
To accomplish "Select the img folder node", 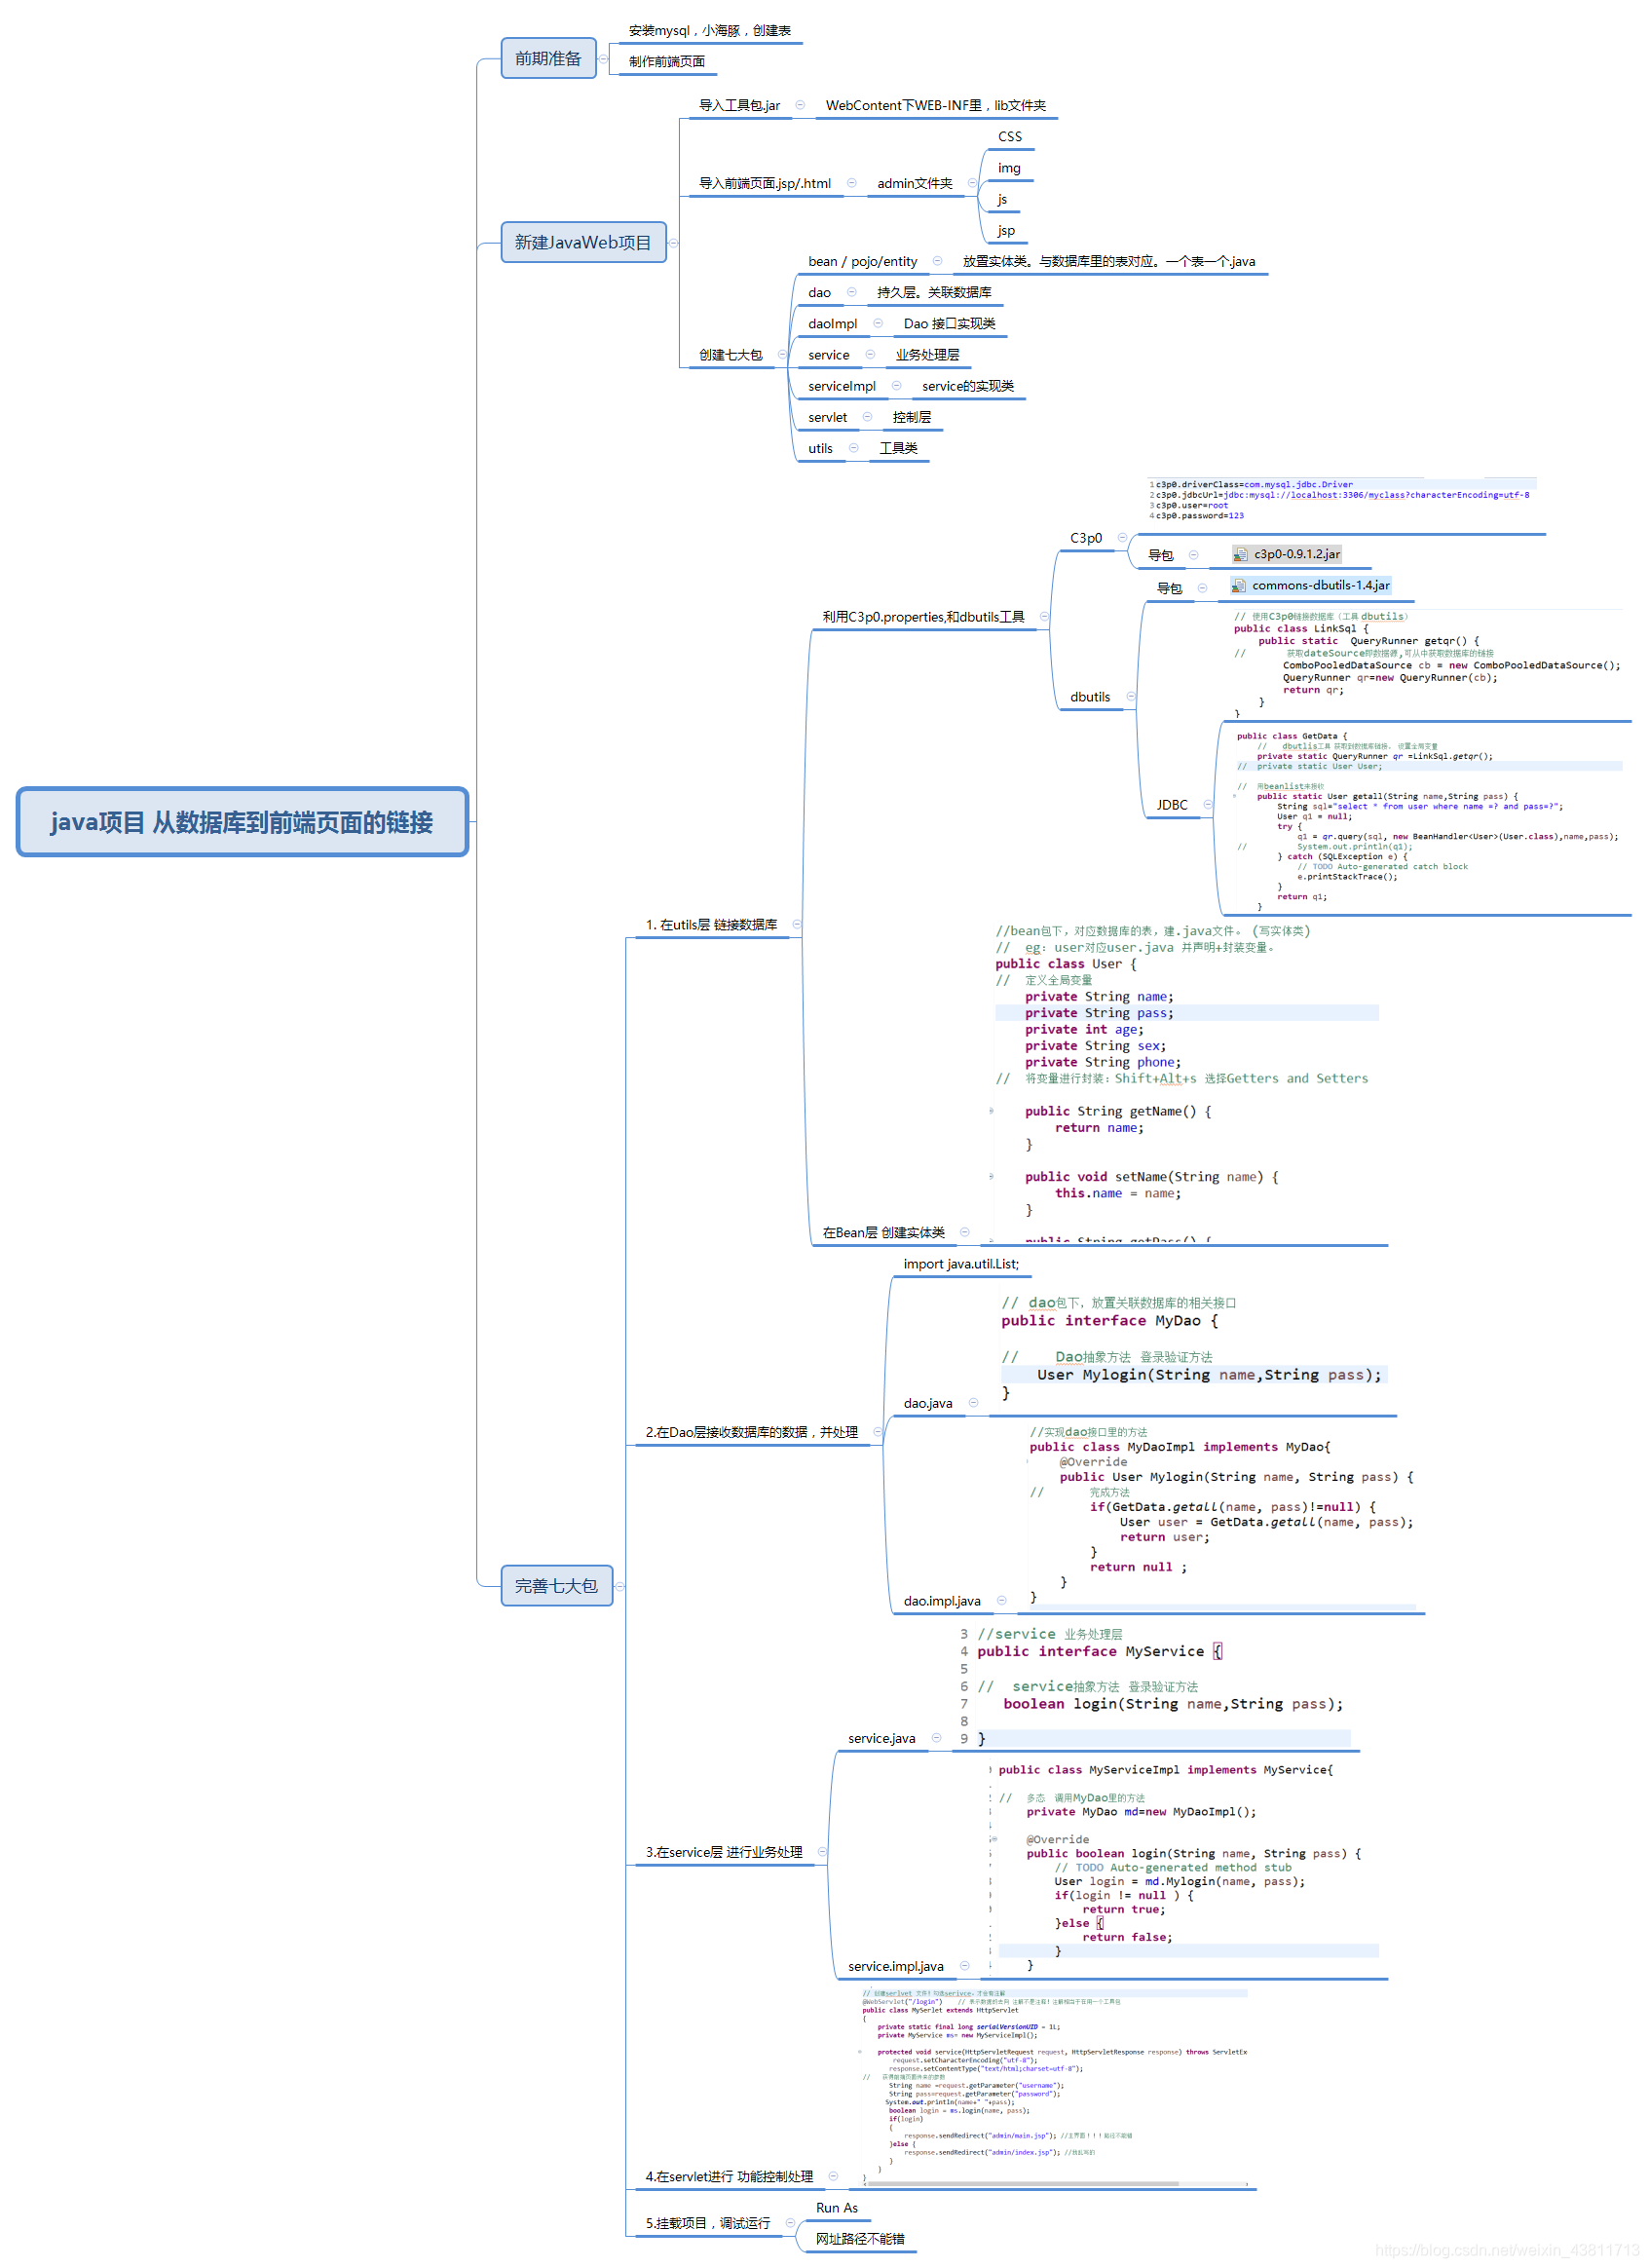I will point(1009,168).
